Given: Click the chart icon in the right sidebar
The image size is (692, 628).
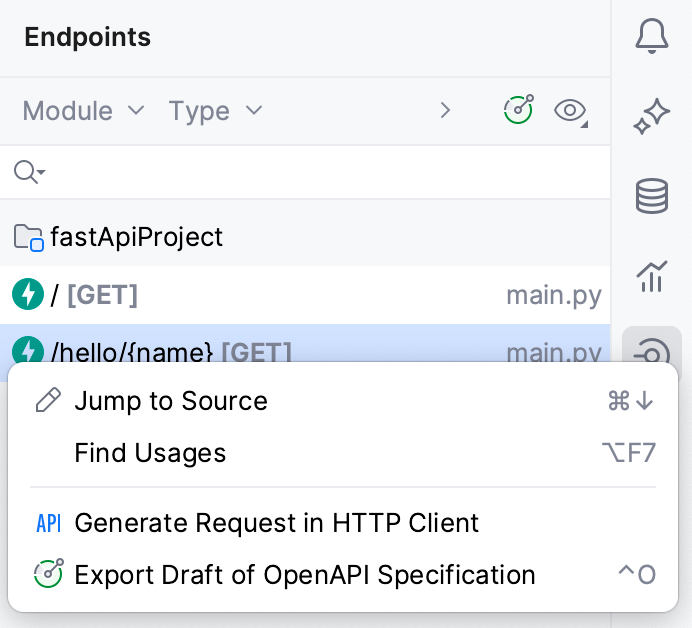Looking at the screenshot, I should pos(652,275).
